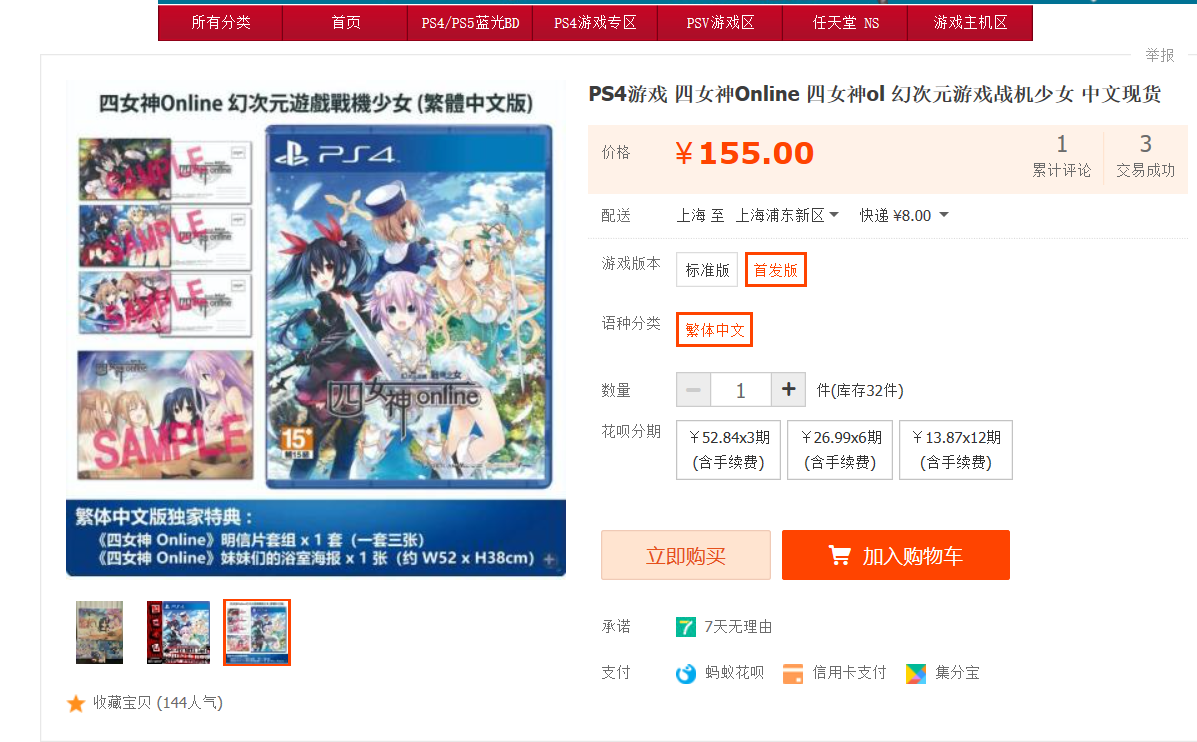Click the magnify plus icon on product image
The image size is (1197, 742).
coord(549,560)
